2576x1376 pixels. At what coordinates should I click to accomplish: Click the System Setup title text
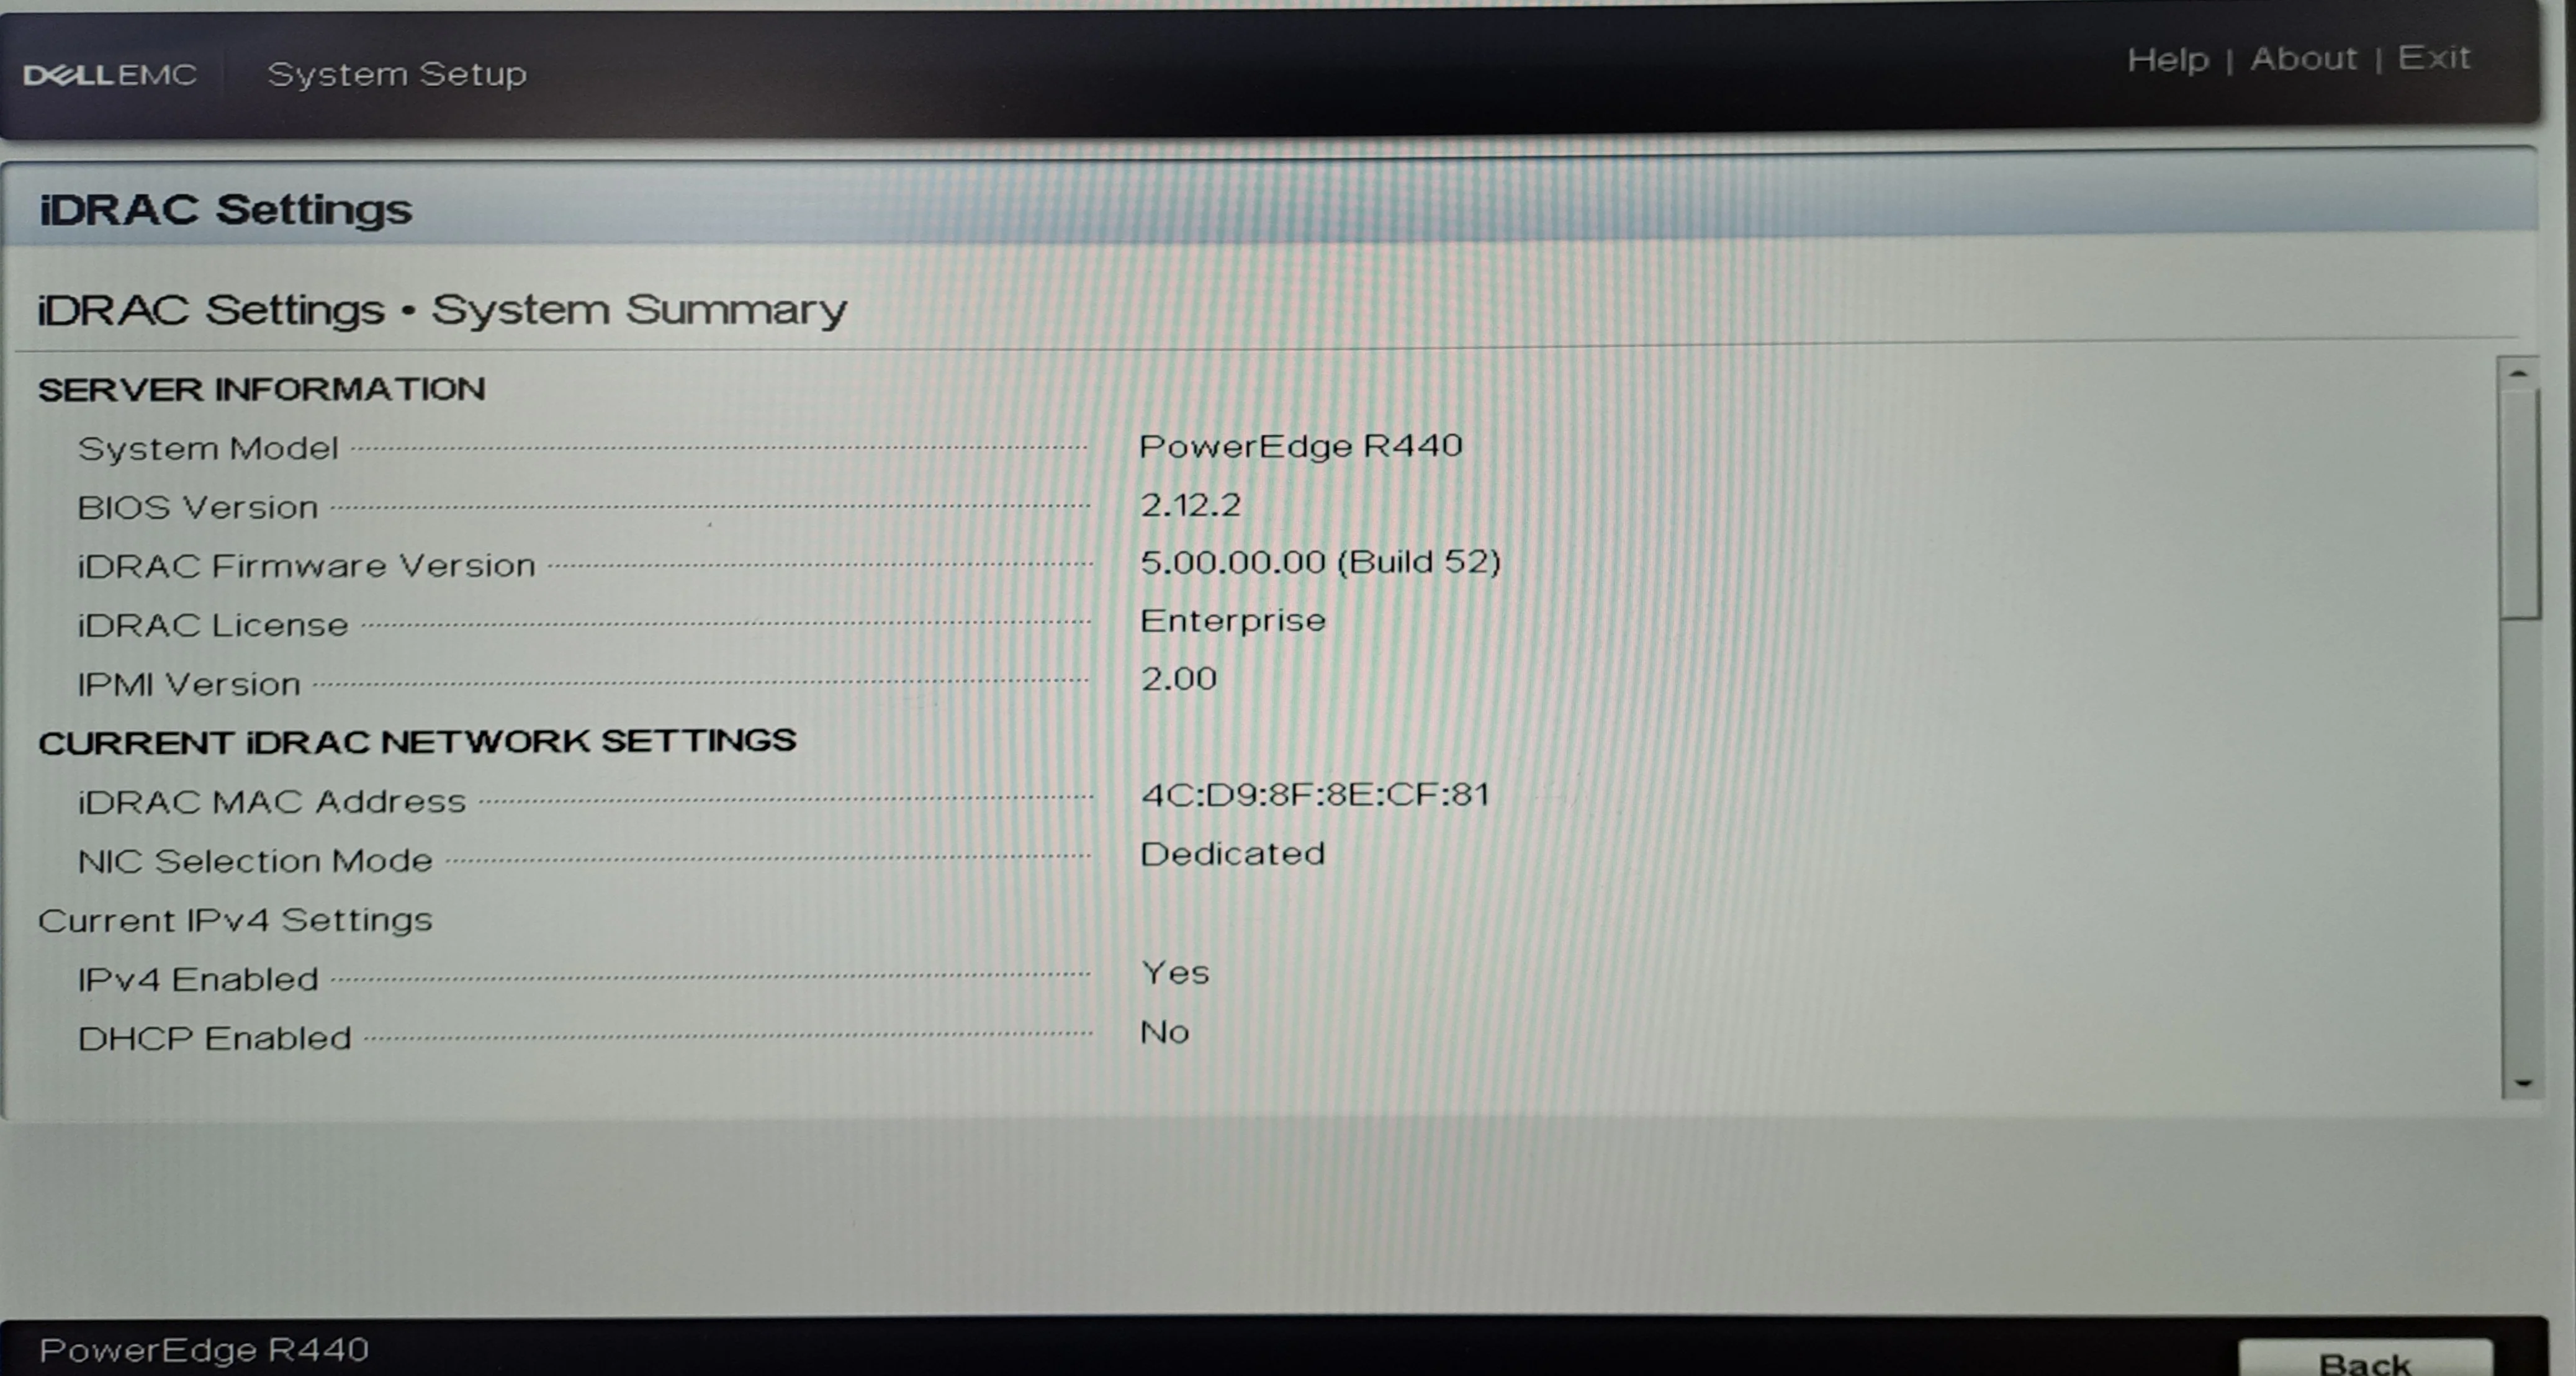tap(397, 74)
